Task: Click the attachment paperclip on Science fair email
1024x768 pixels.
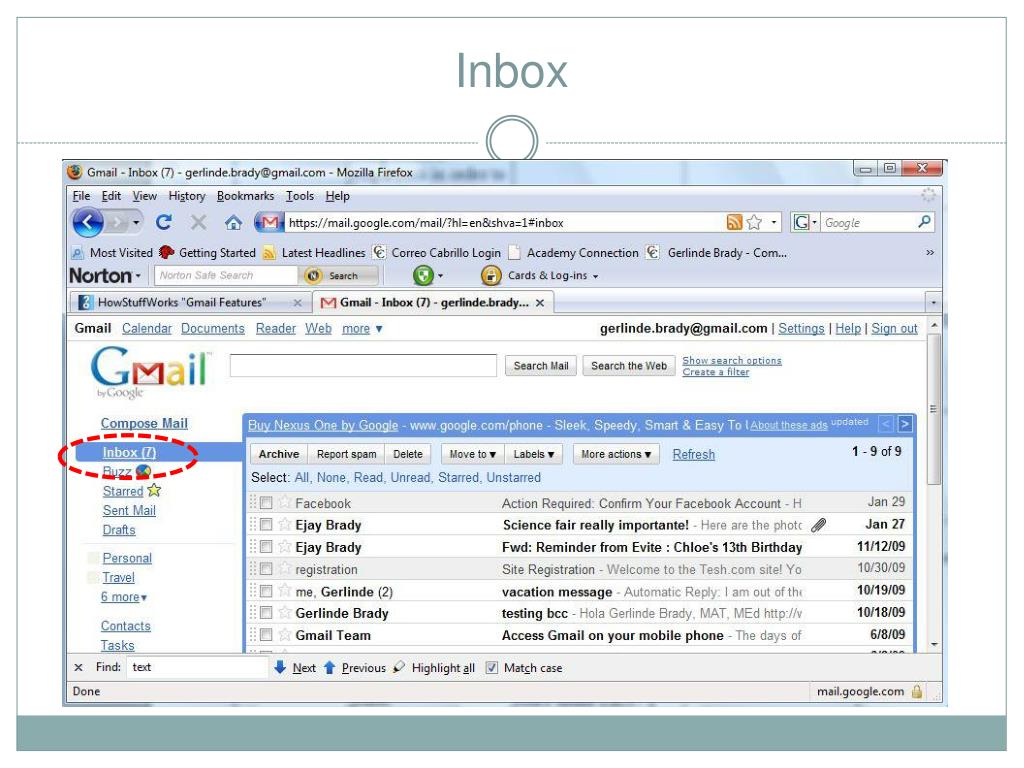Action: 819,525
